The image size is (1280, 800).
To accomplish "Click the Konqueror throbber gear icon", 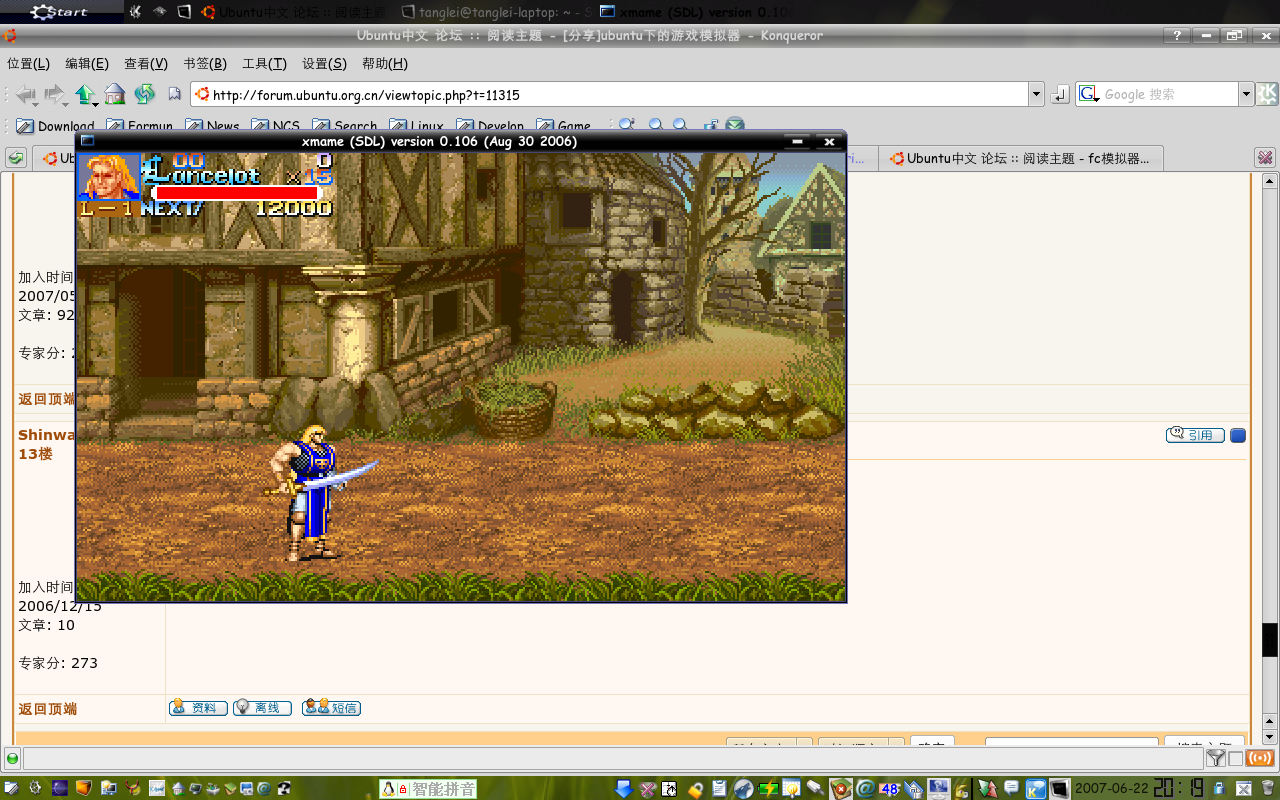I will (1267, 94).
